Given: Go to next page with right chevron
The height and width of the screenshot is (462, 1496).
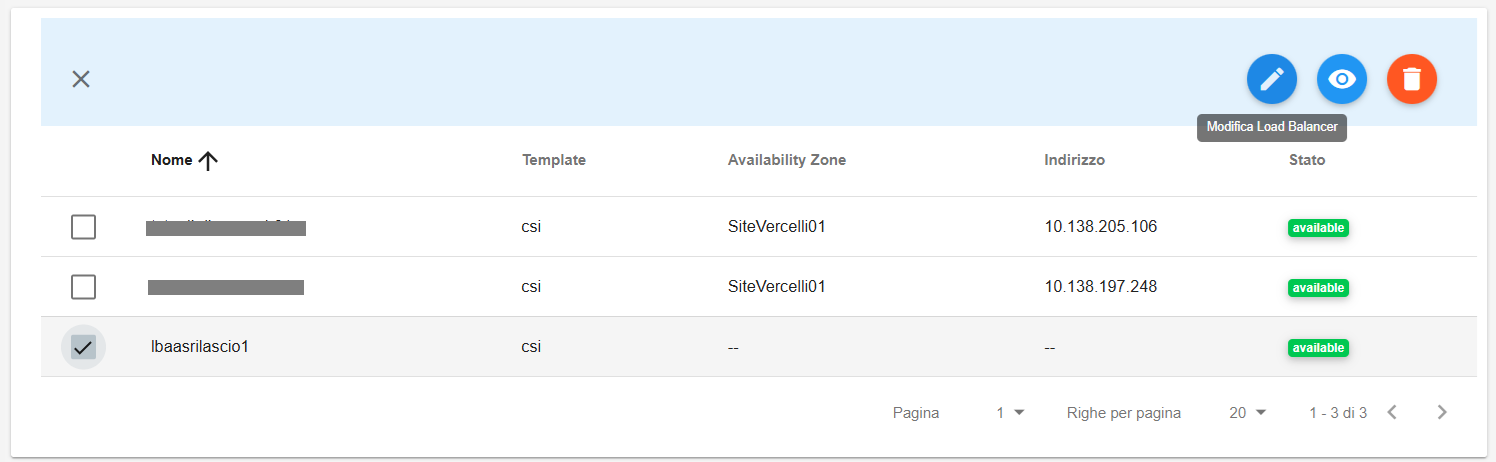Looking at the screenshot, I should (x=1441, y=412).
